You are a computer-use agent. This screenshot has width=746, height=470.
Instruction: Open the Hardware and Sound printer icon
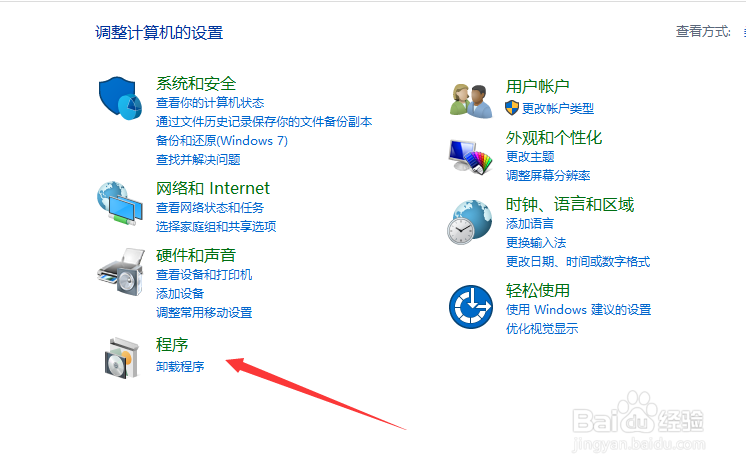(x=121, y=272)
